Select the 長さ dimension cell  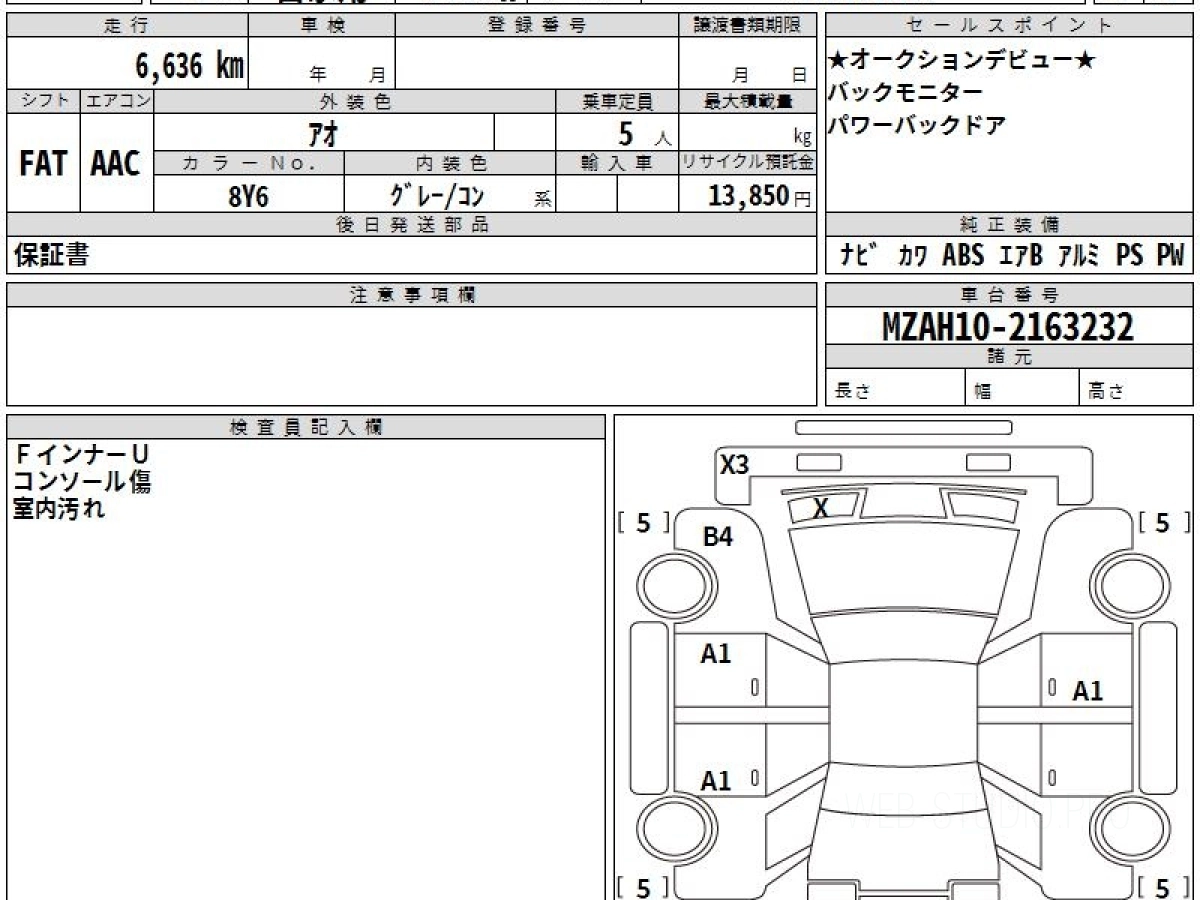895,388
